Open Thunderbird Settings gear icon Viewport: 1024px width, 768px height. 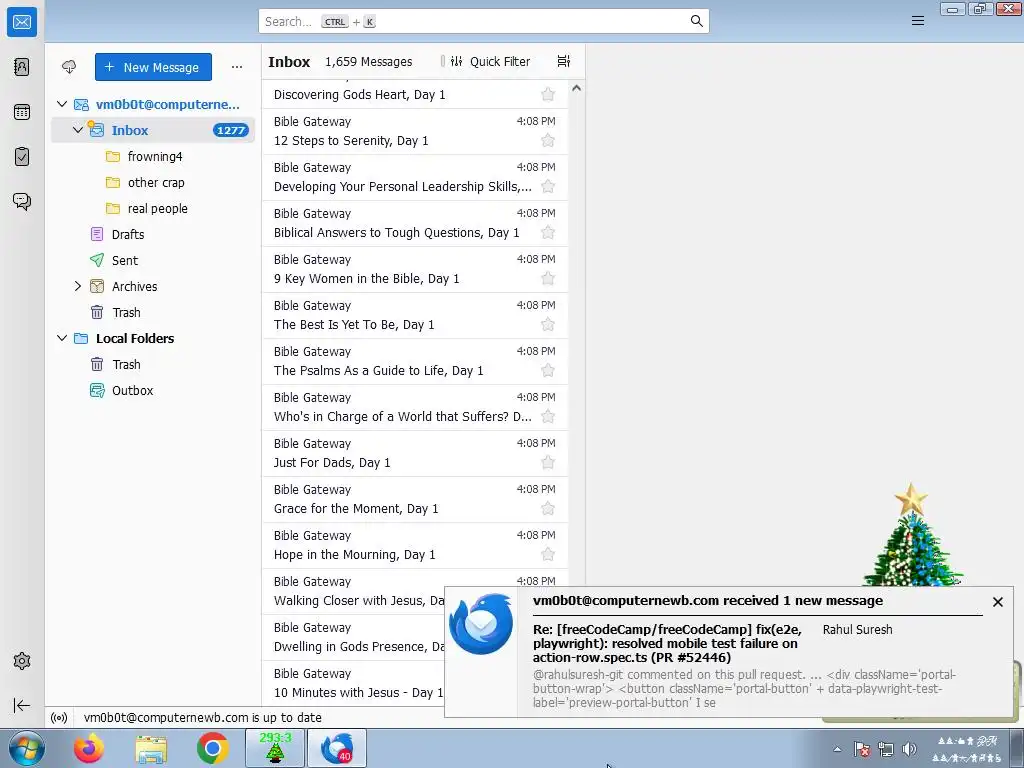(22, 661)
